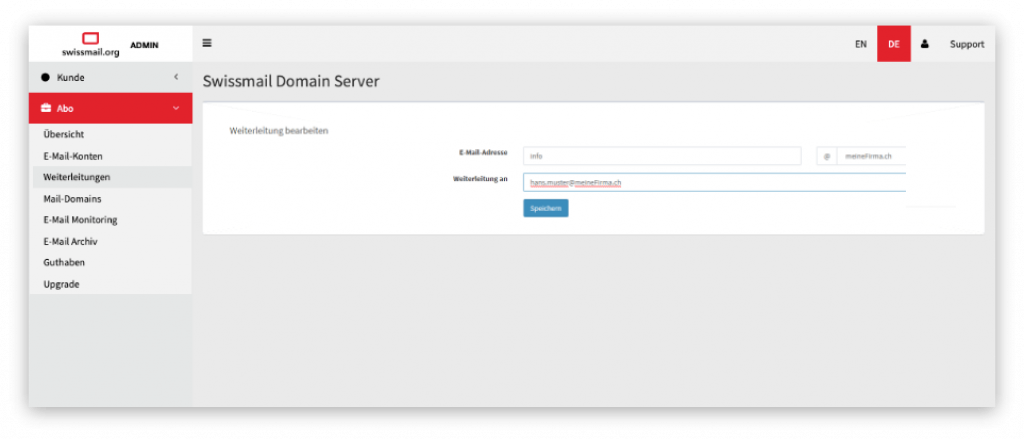1024x439 pixels.
Task: Open E-Mail Monitoring
Action: (80, 220)
